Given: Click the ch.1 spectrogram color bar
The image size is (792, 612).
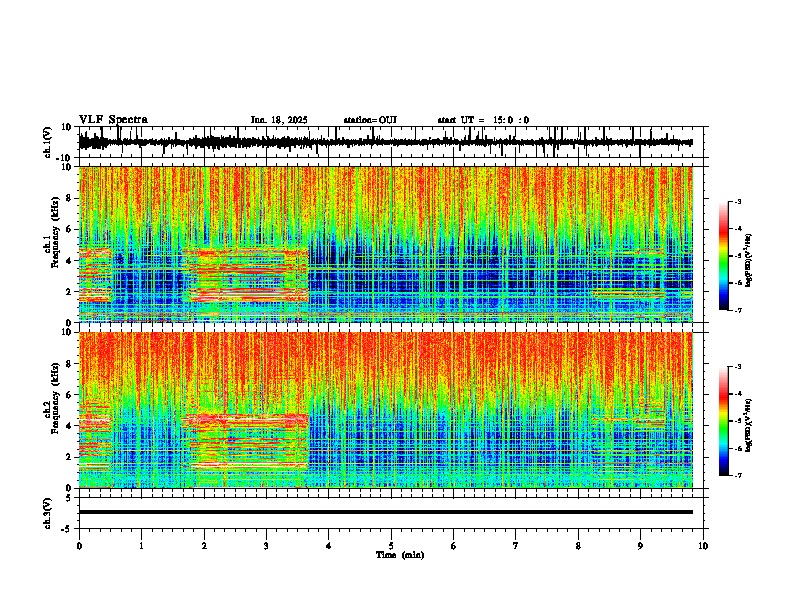Looking at the screenshot, I should (x=724, y=256).
